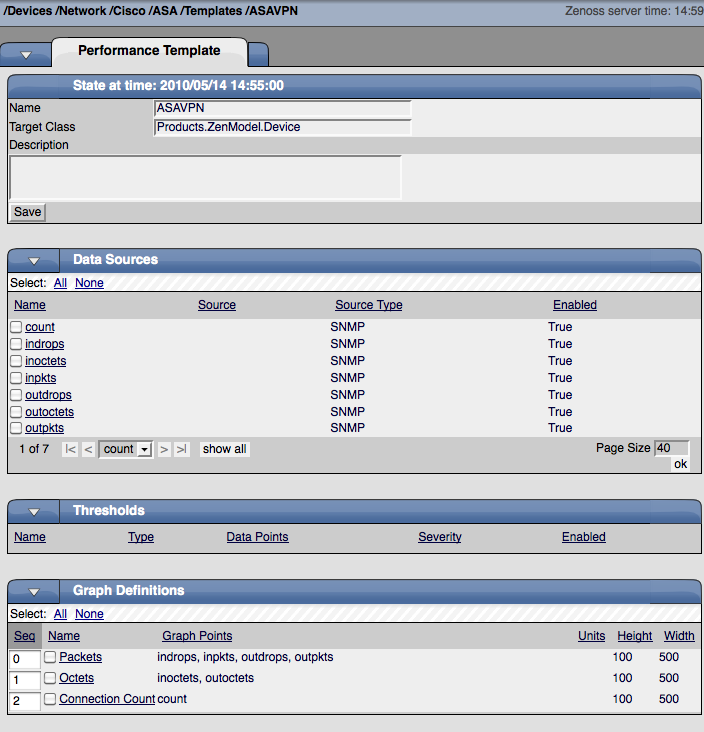Check the outdrops data source checkbox
The height and width of the screenshot is (732, 704).
point(16,395)
